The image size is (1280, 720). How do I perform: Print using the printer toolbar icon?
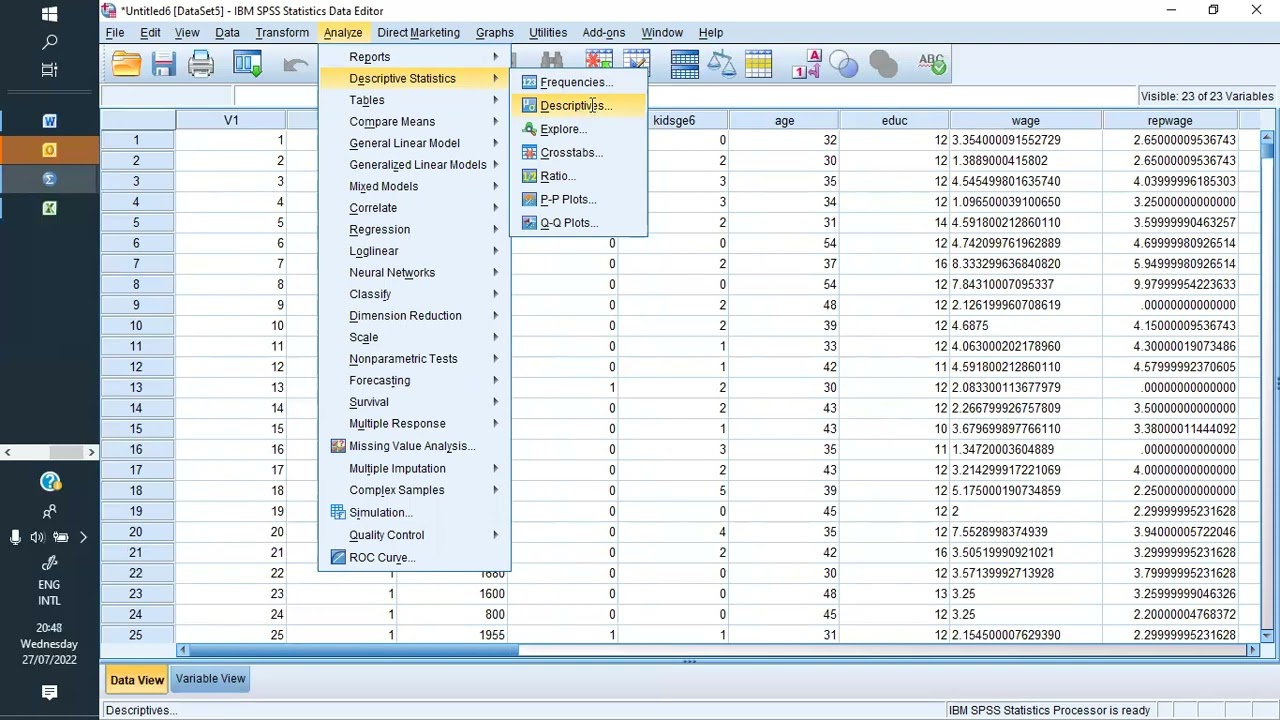201,65
